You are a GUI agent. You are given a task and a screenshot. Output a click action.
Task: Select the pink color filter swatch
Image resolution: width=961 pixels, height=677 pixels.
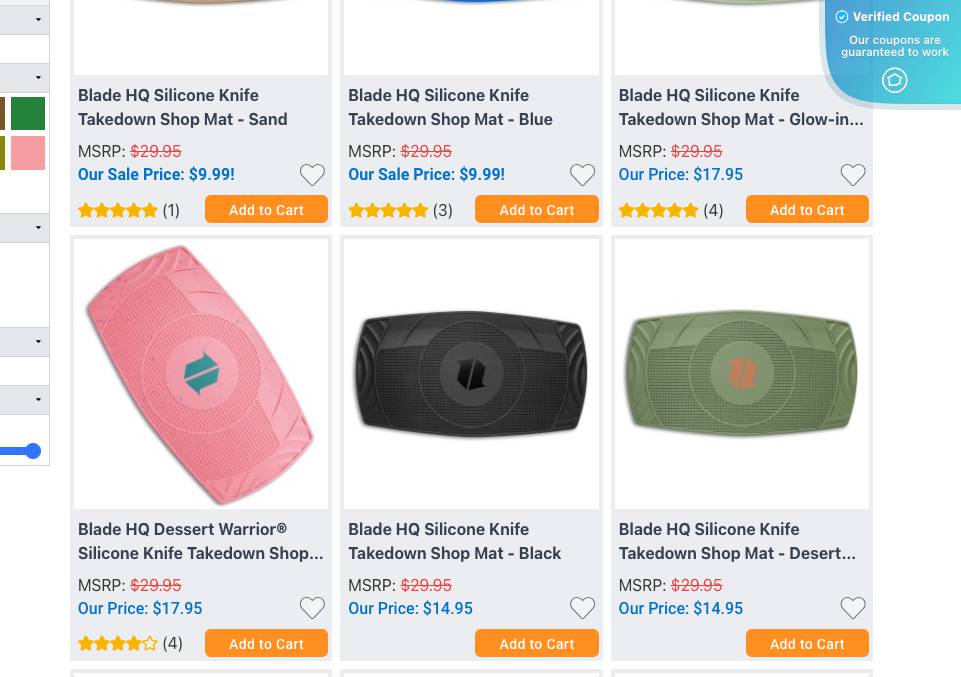[x=28, y=153]
